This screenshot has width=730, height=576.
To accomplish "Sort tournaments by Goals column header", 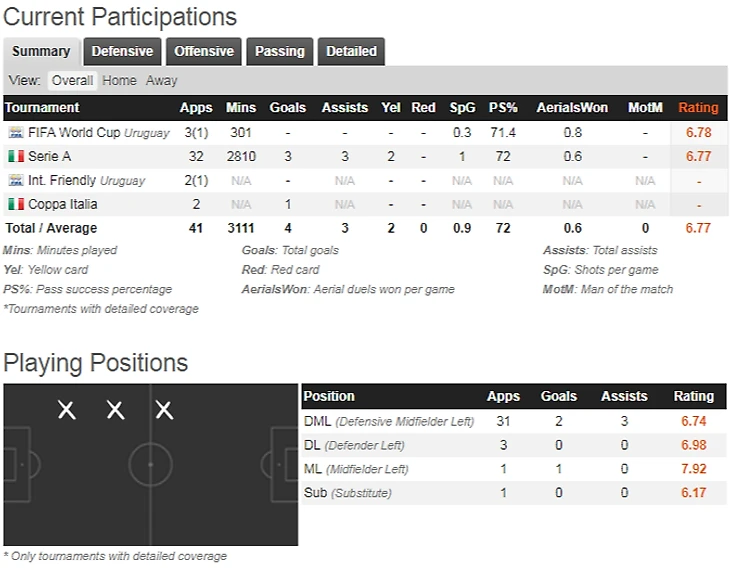I will point(288,108).
